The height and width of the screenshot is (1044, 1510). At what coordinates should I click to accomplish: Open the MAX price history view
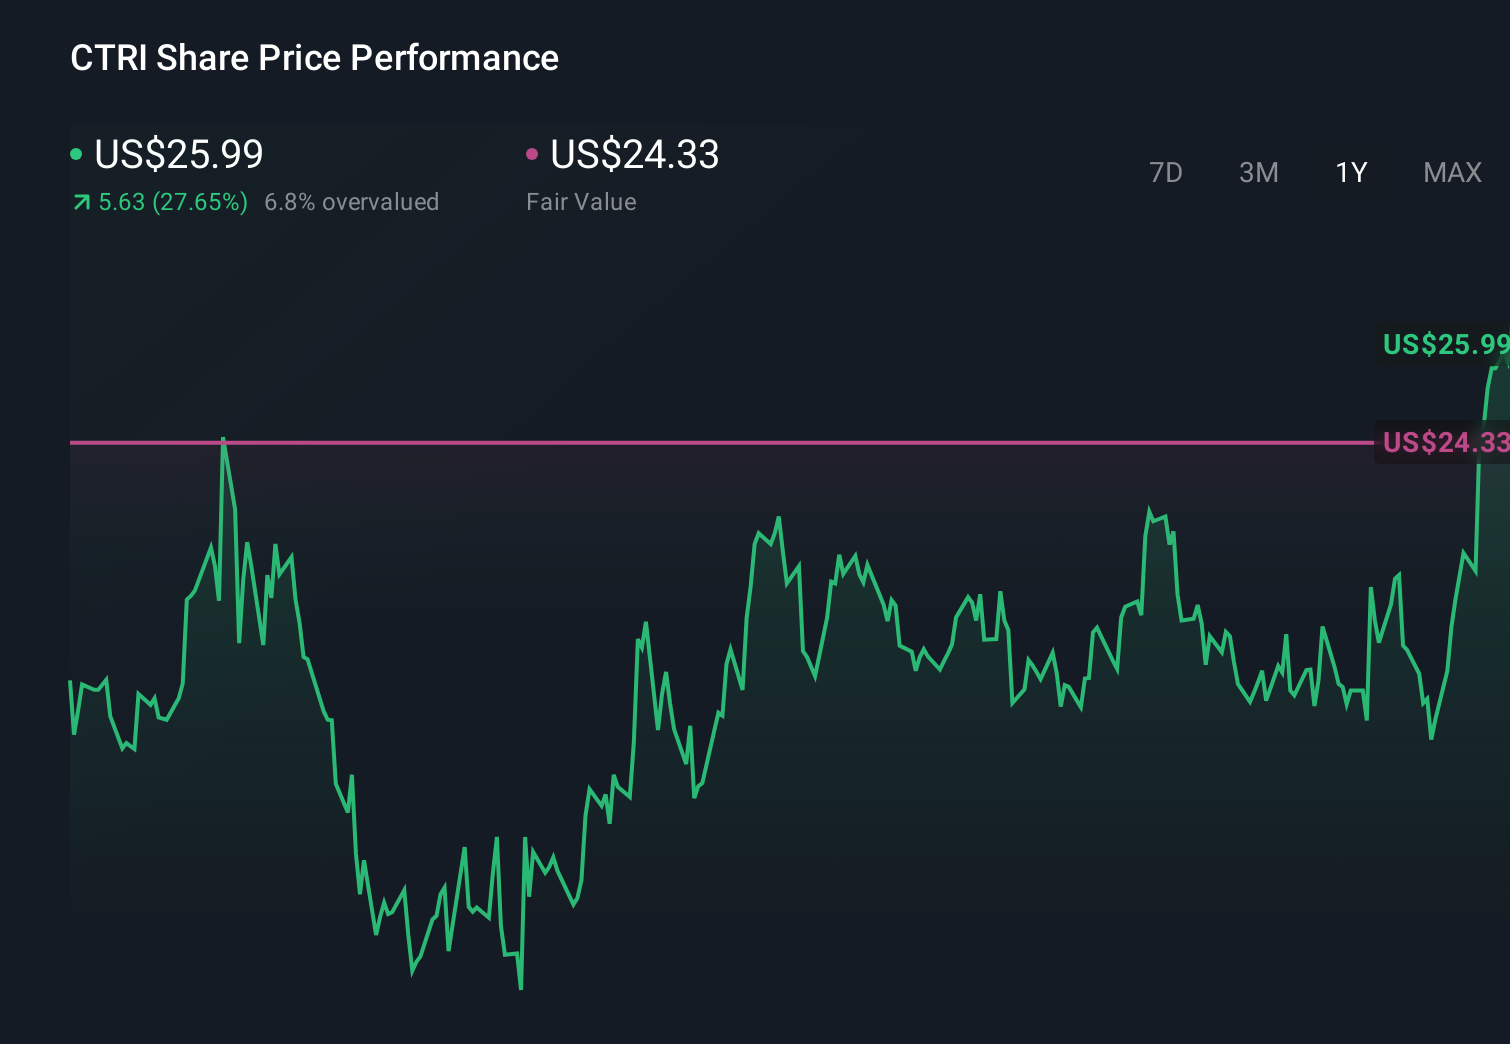point(1452,172)
